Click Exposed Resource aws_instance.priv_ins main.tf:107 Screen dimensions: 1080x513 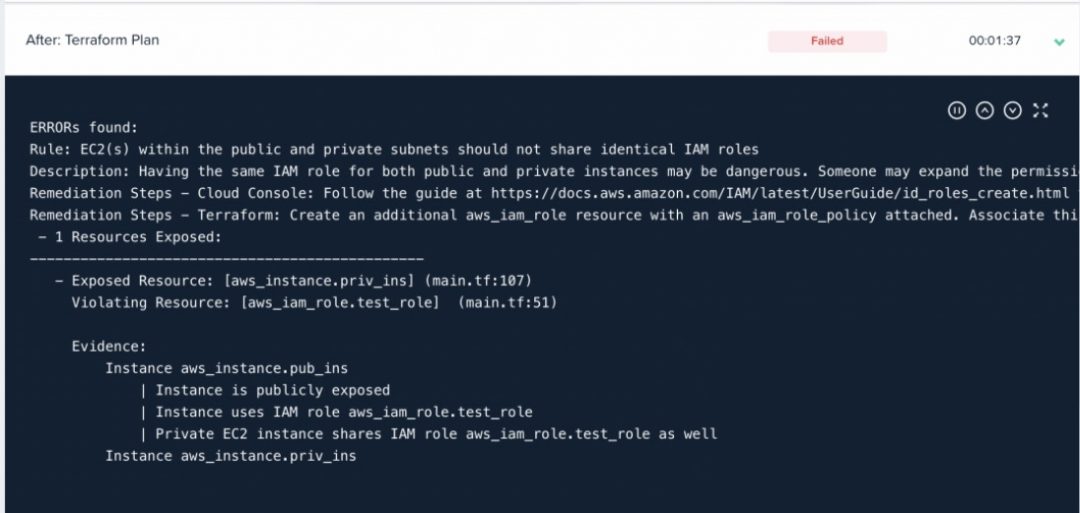coord(293,280)
